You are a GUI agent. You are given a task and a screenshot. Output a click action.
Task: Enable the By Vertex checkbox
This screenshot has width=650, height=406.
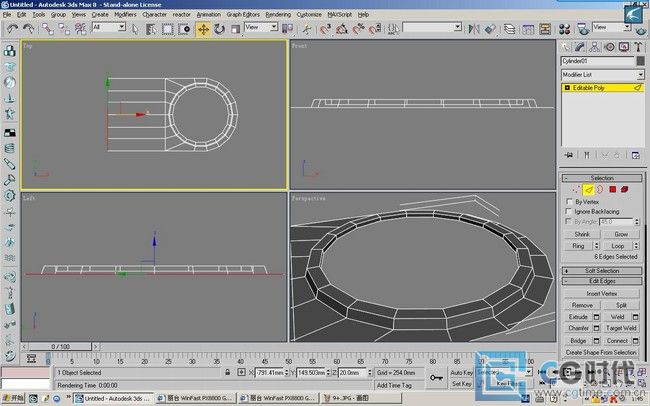coord(569,202)
